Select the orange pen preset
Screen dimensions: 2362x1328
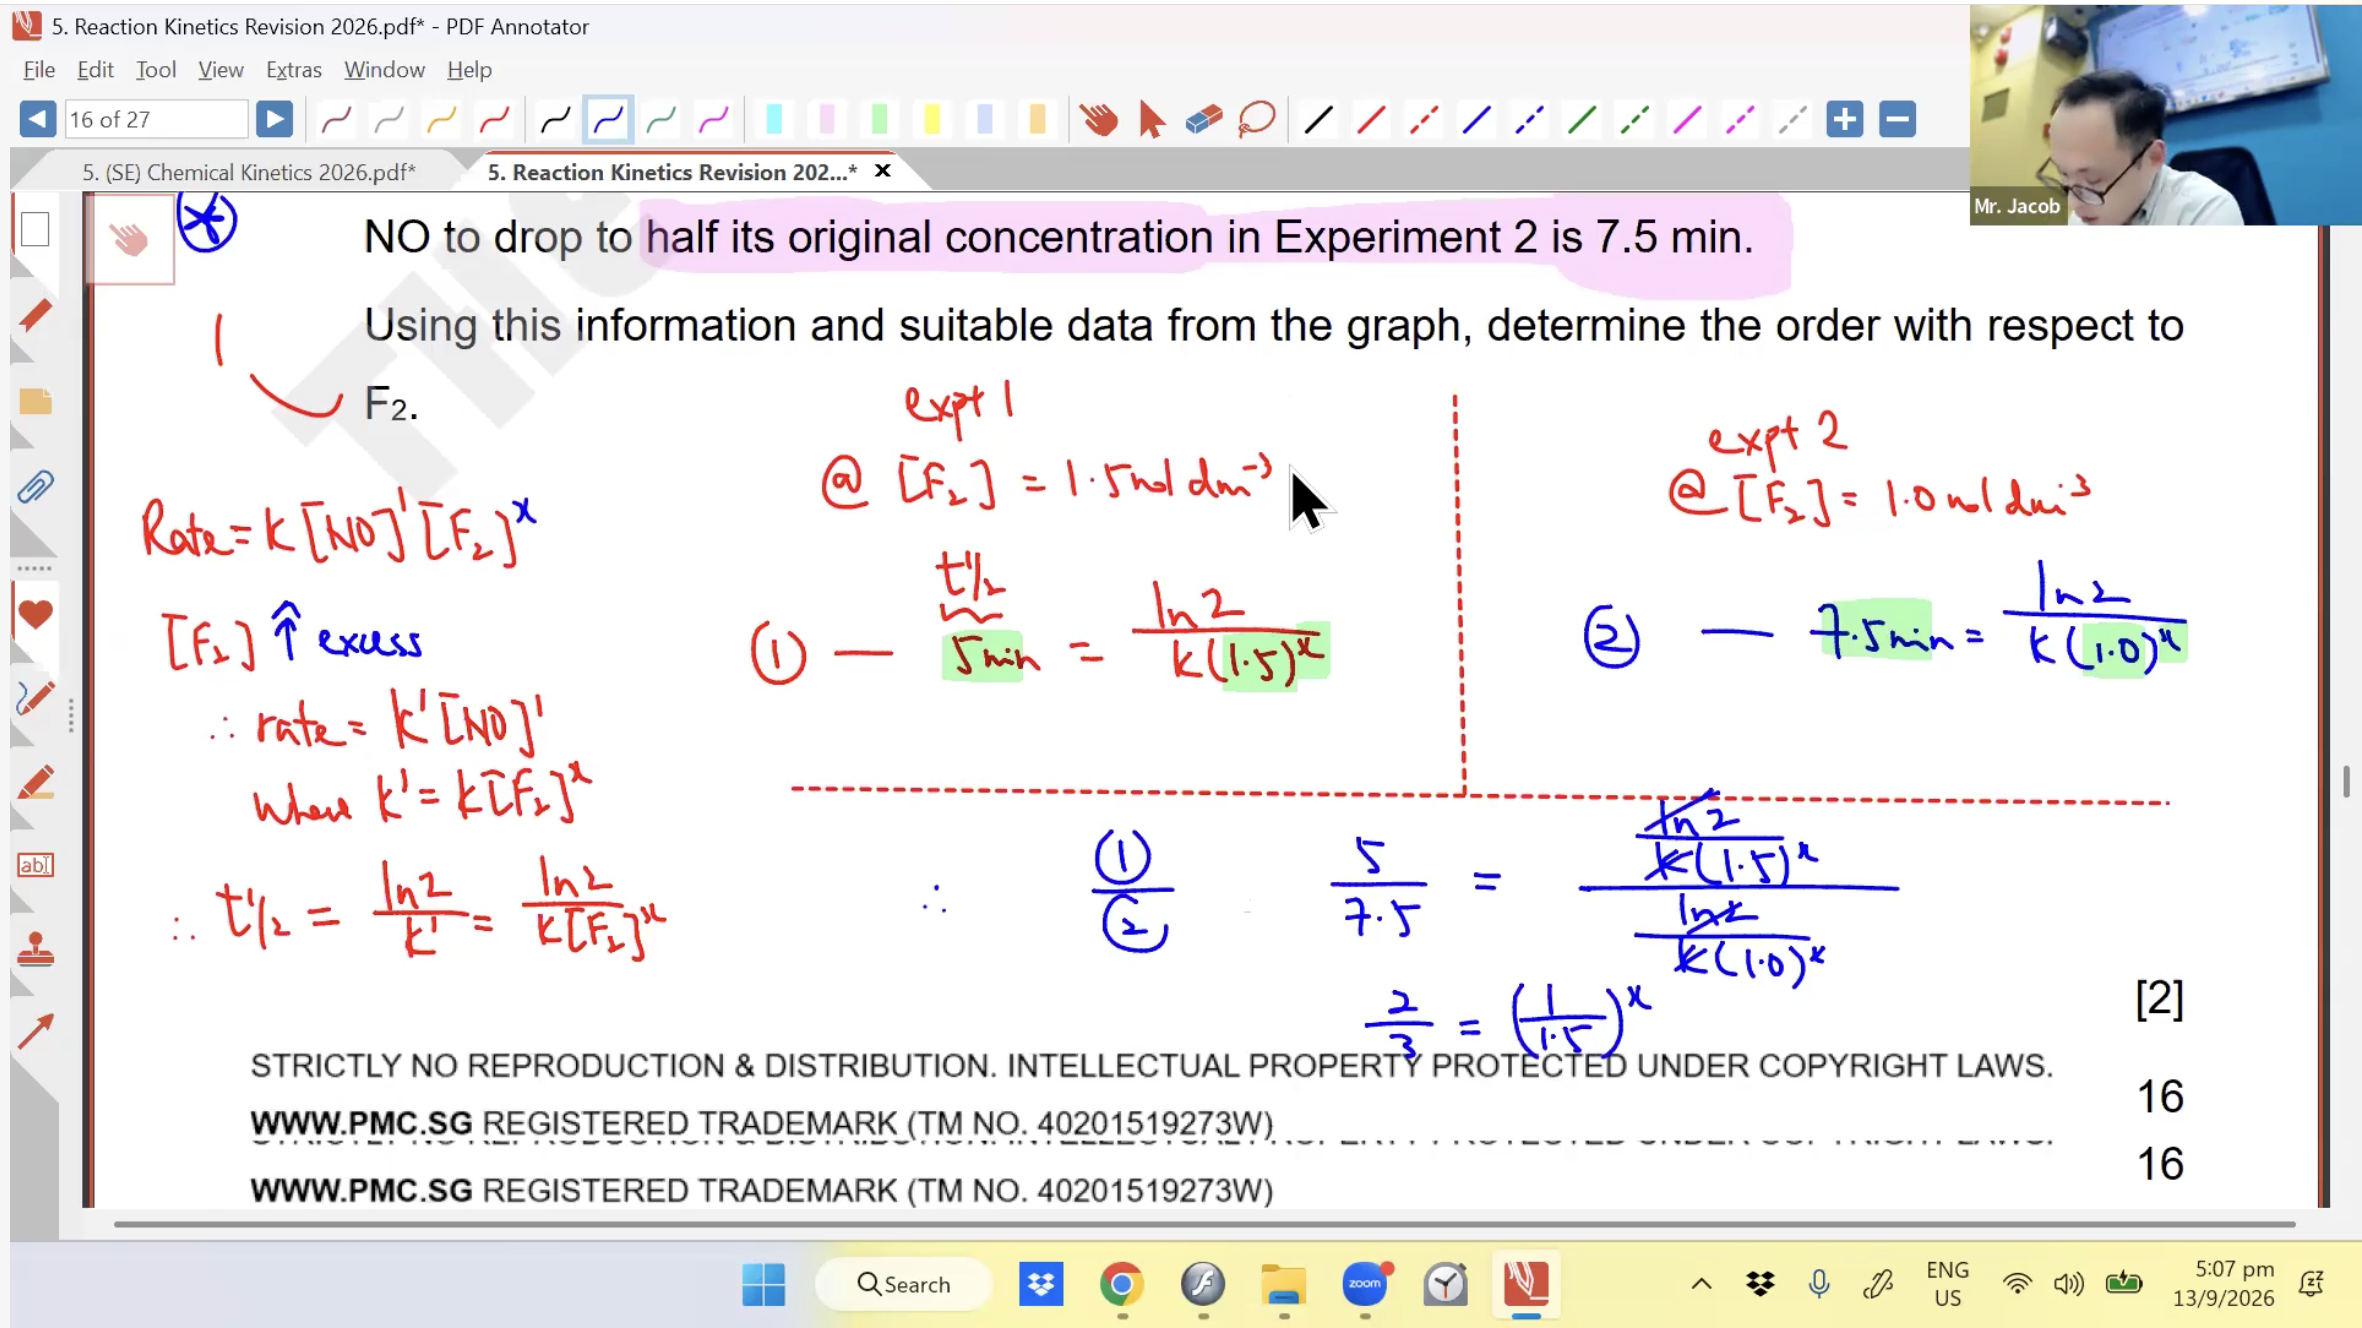point(441,120)
